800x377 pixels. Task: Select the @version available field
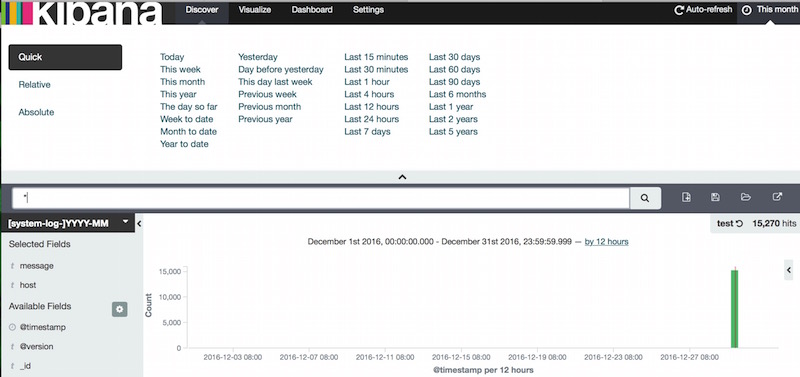(37, 346)
